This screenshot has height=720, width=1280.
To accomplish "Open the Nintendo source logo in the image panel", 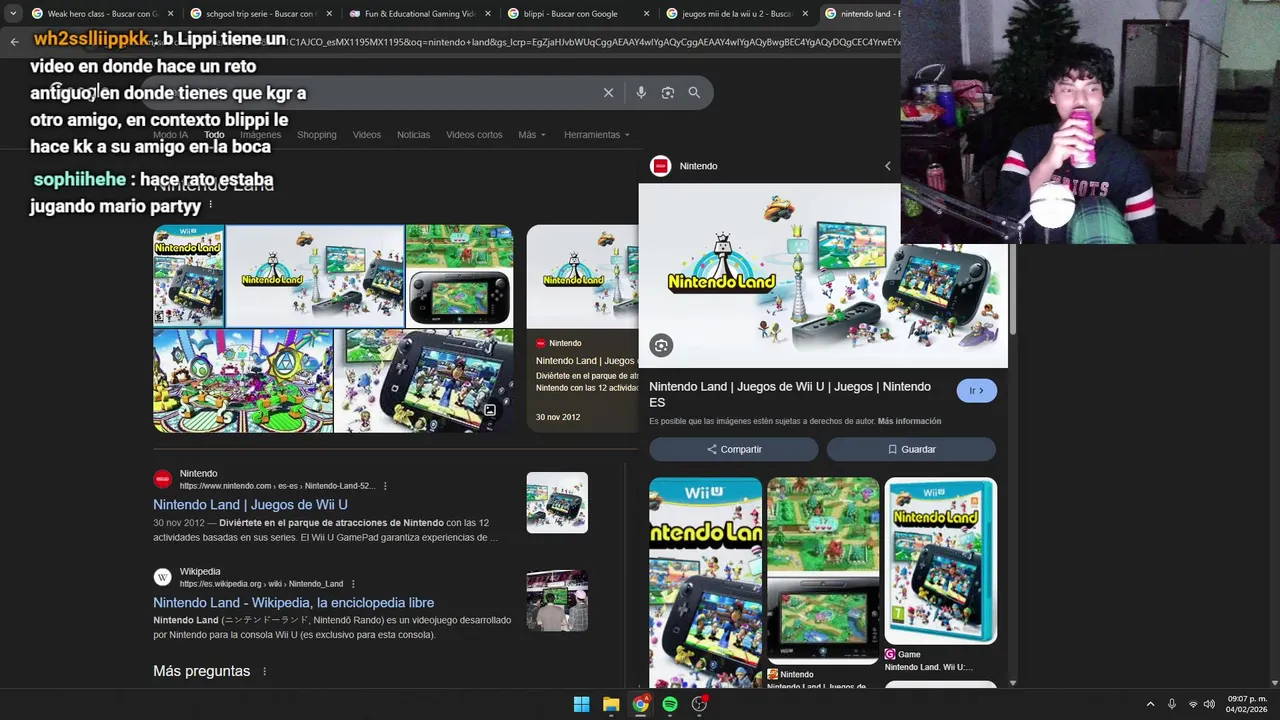I will 660,166.
